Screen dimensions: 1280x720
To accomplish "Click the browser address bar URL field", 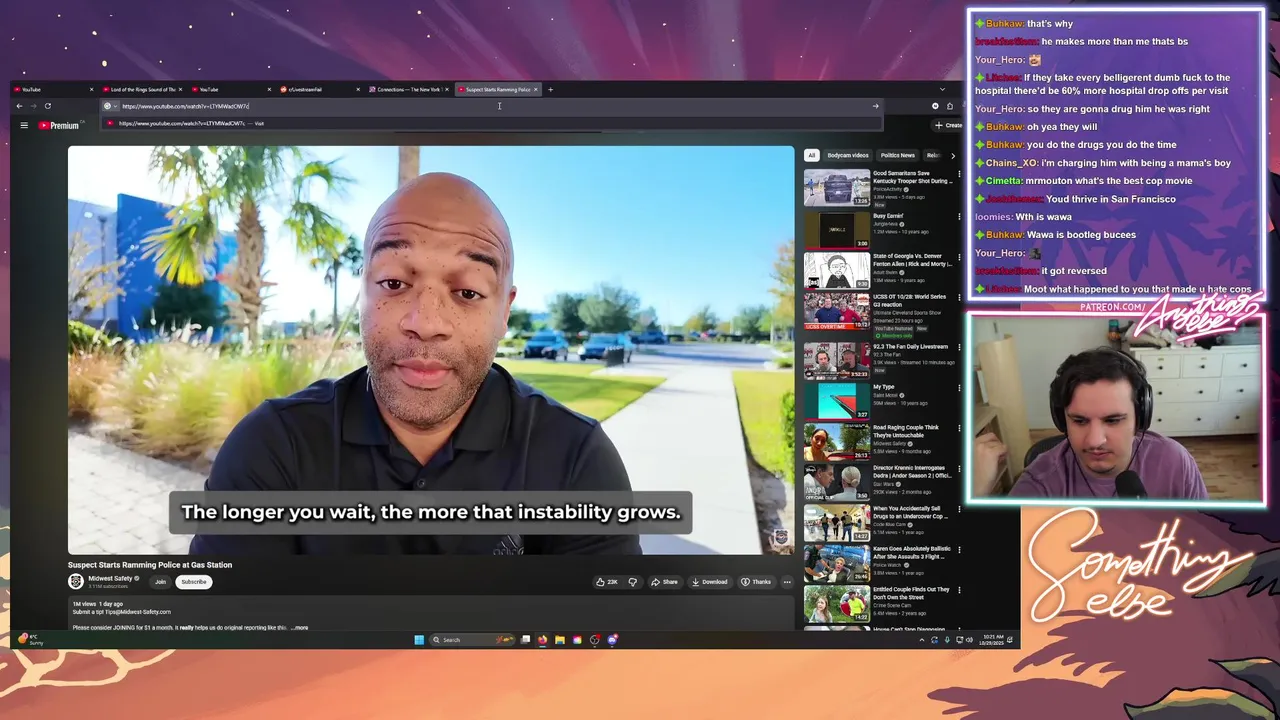I will tap(490, 106).
